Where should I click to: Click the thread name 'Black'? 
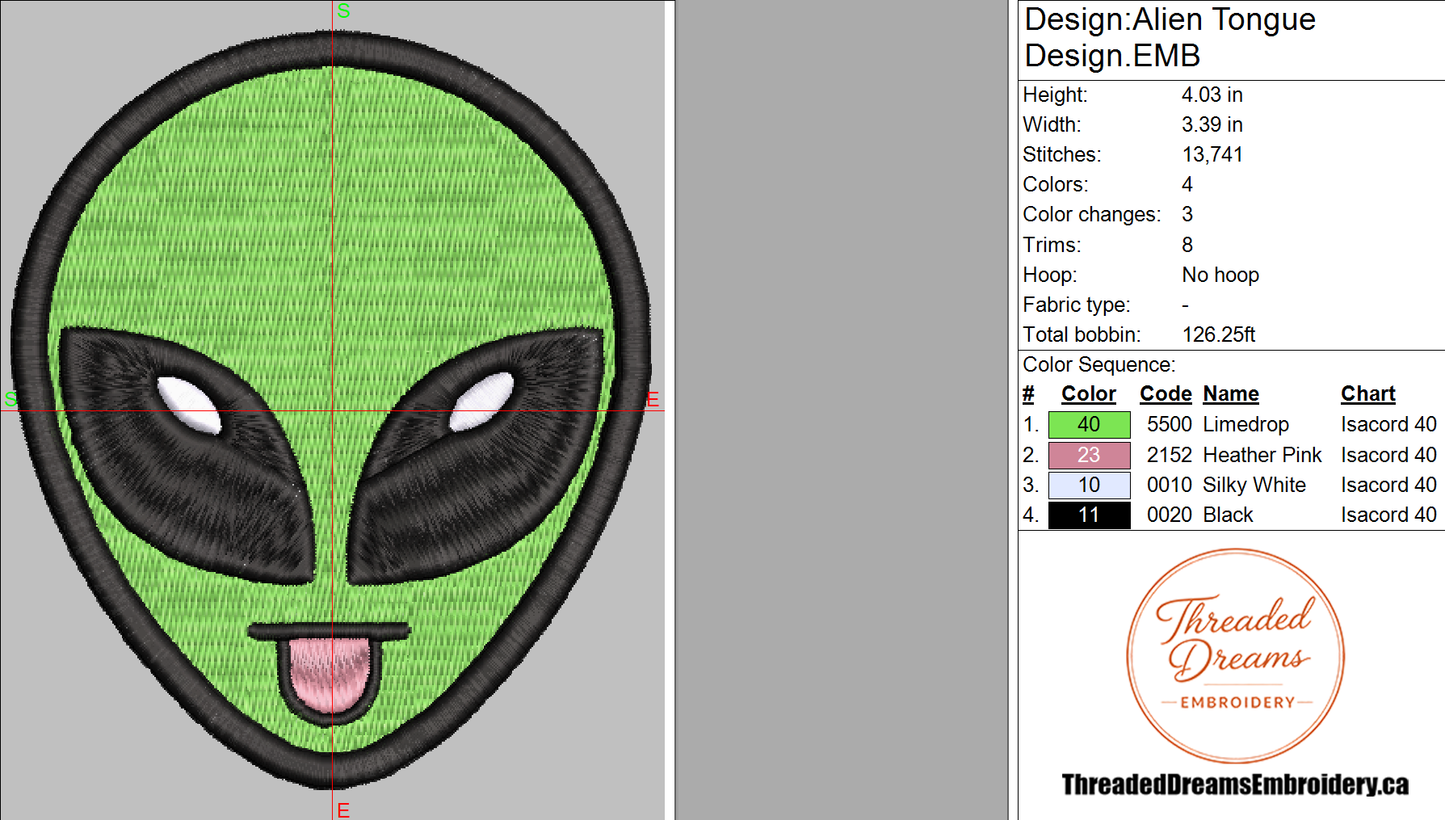[1228, 515]
